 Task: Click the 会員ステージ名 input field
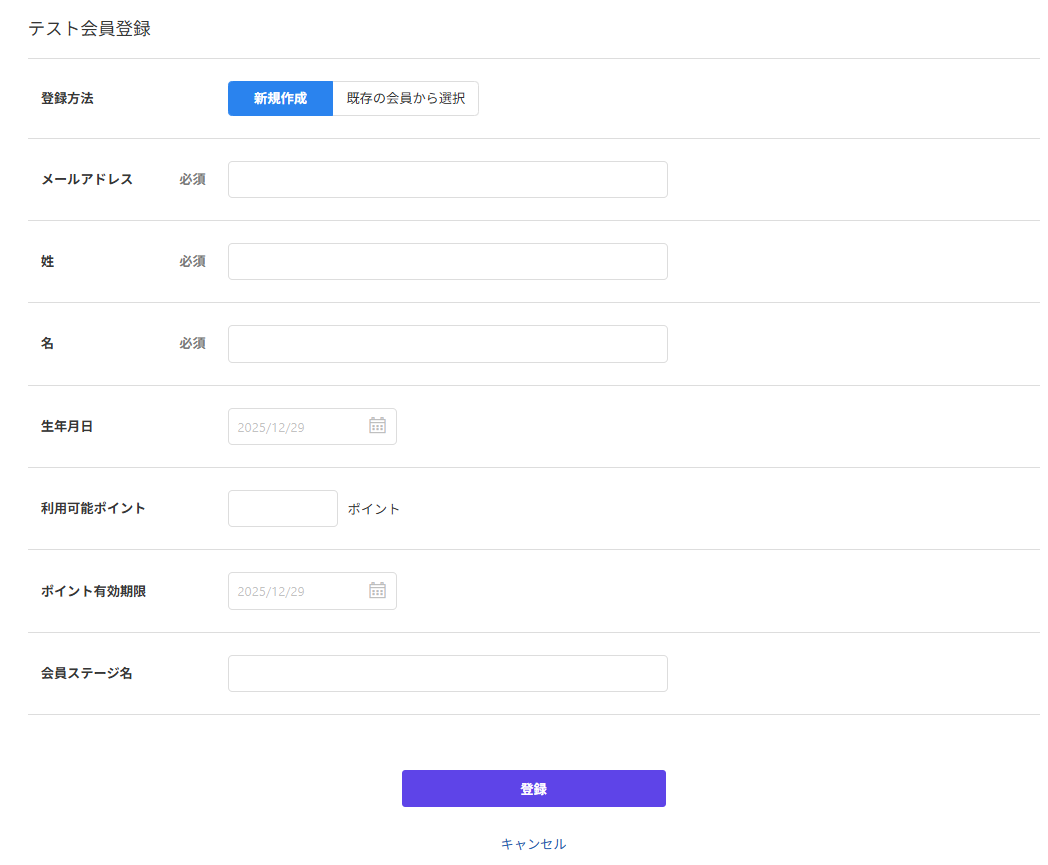pyautogui.click(x=447, y=673)
